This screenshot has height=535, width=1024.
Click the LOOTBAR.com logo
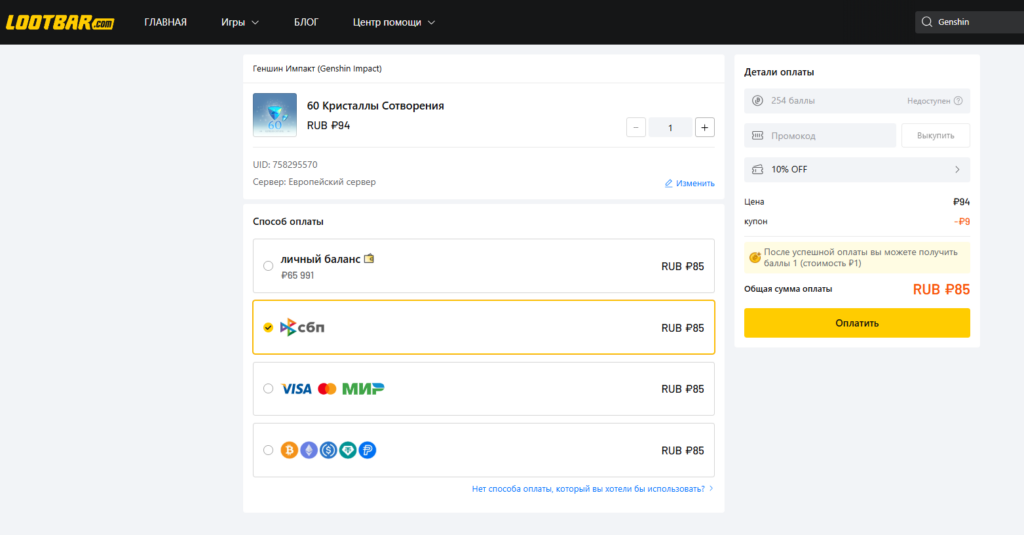(59, 22)
